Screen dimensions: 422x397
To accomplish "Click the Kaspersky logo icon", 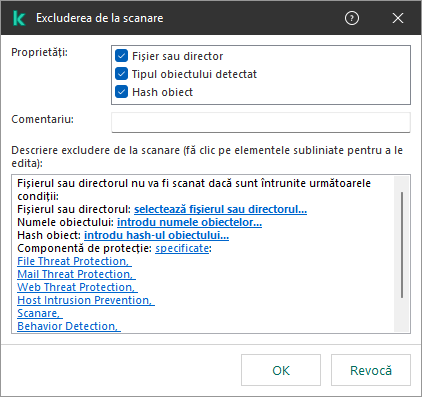I will click(19, 18).
